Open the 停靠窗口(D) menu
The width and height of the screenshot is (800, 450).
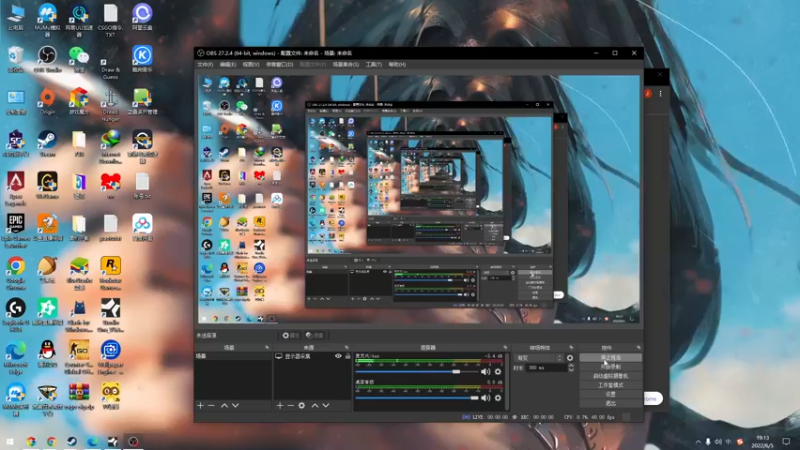280,65
